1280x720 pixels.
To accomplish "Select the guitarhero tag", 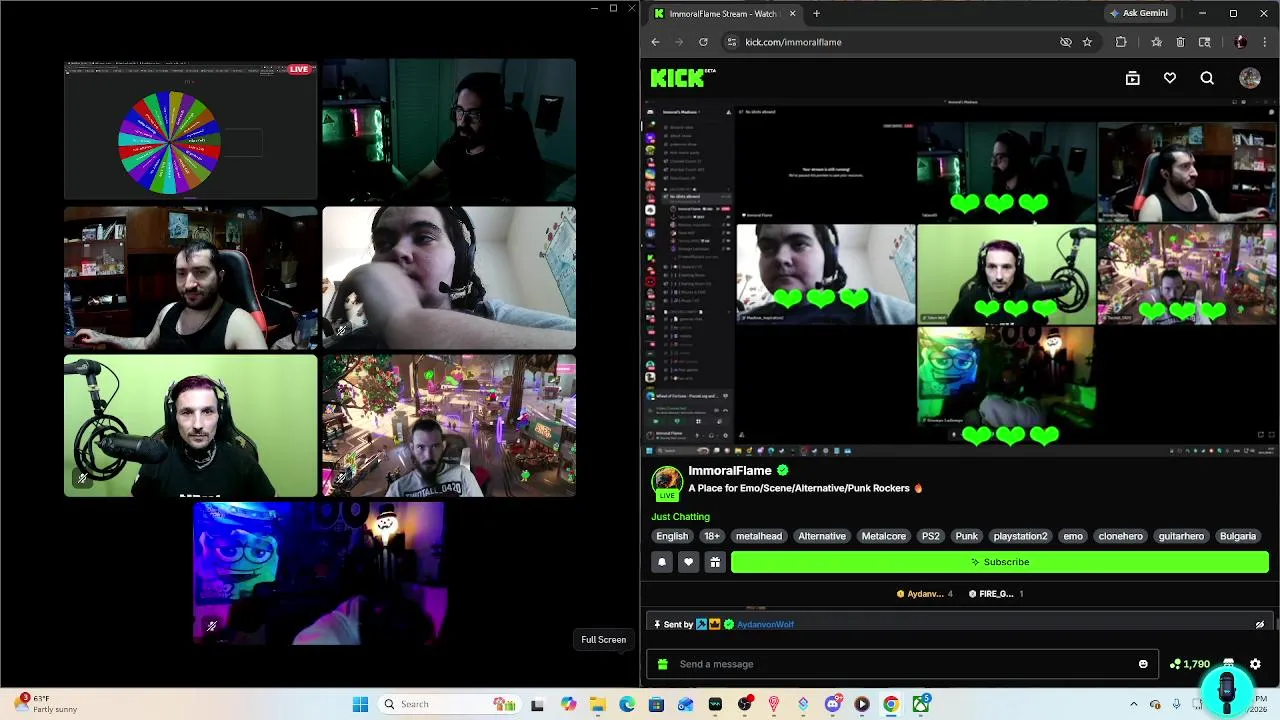I will pos(1181,536).
